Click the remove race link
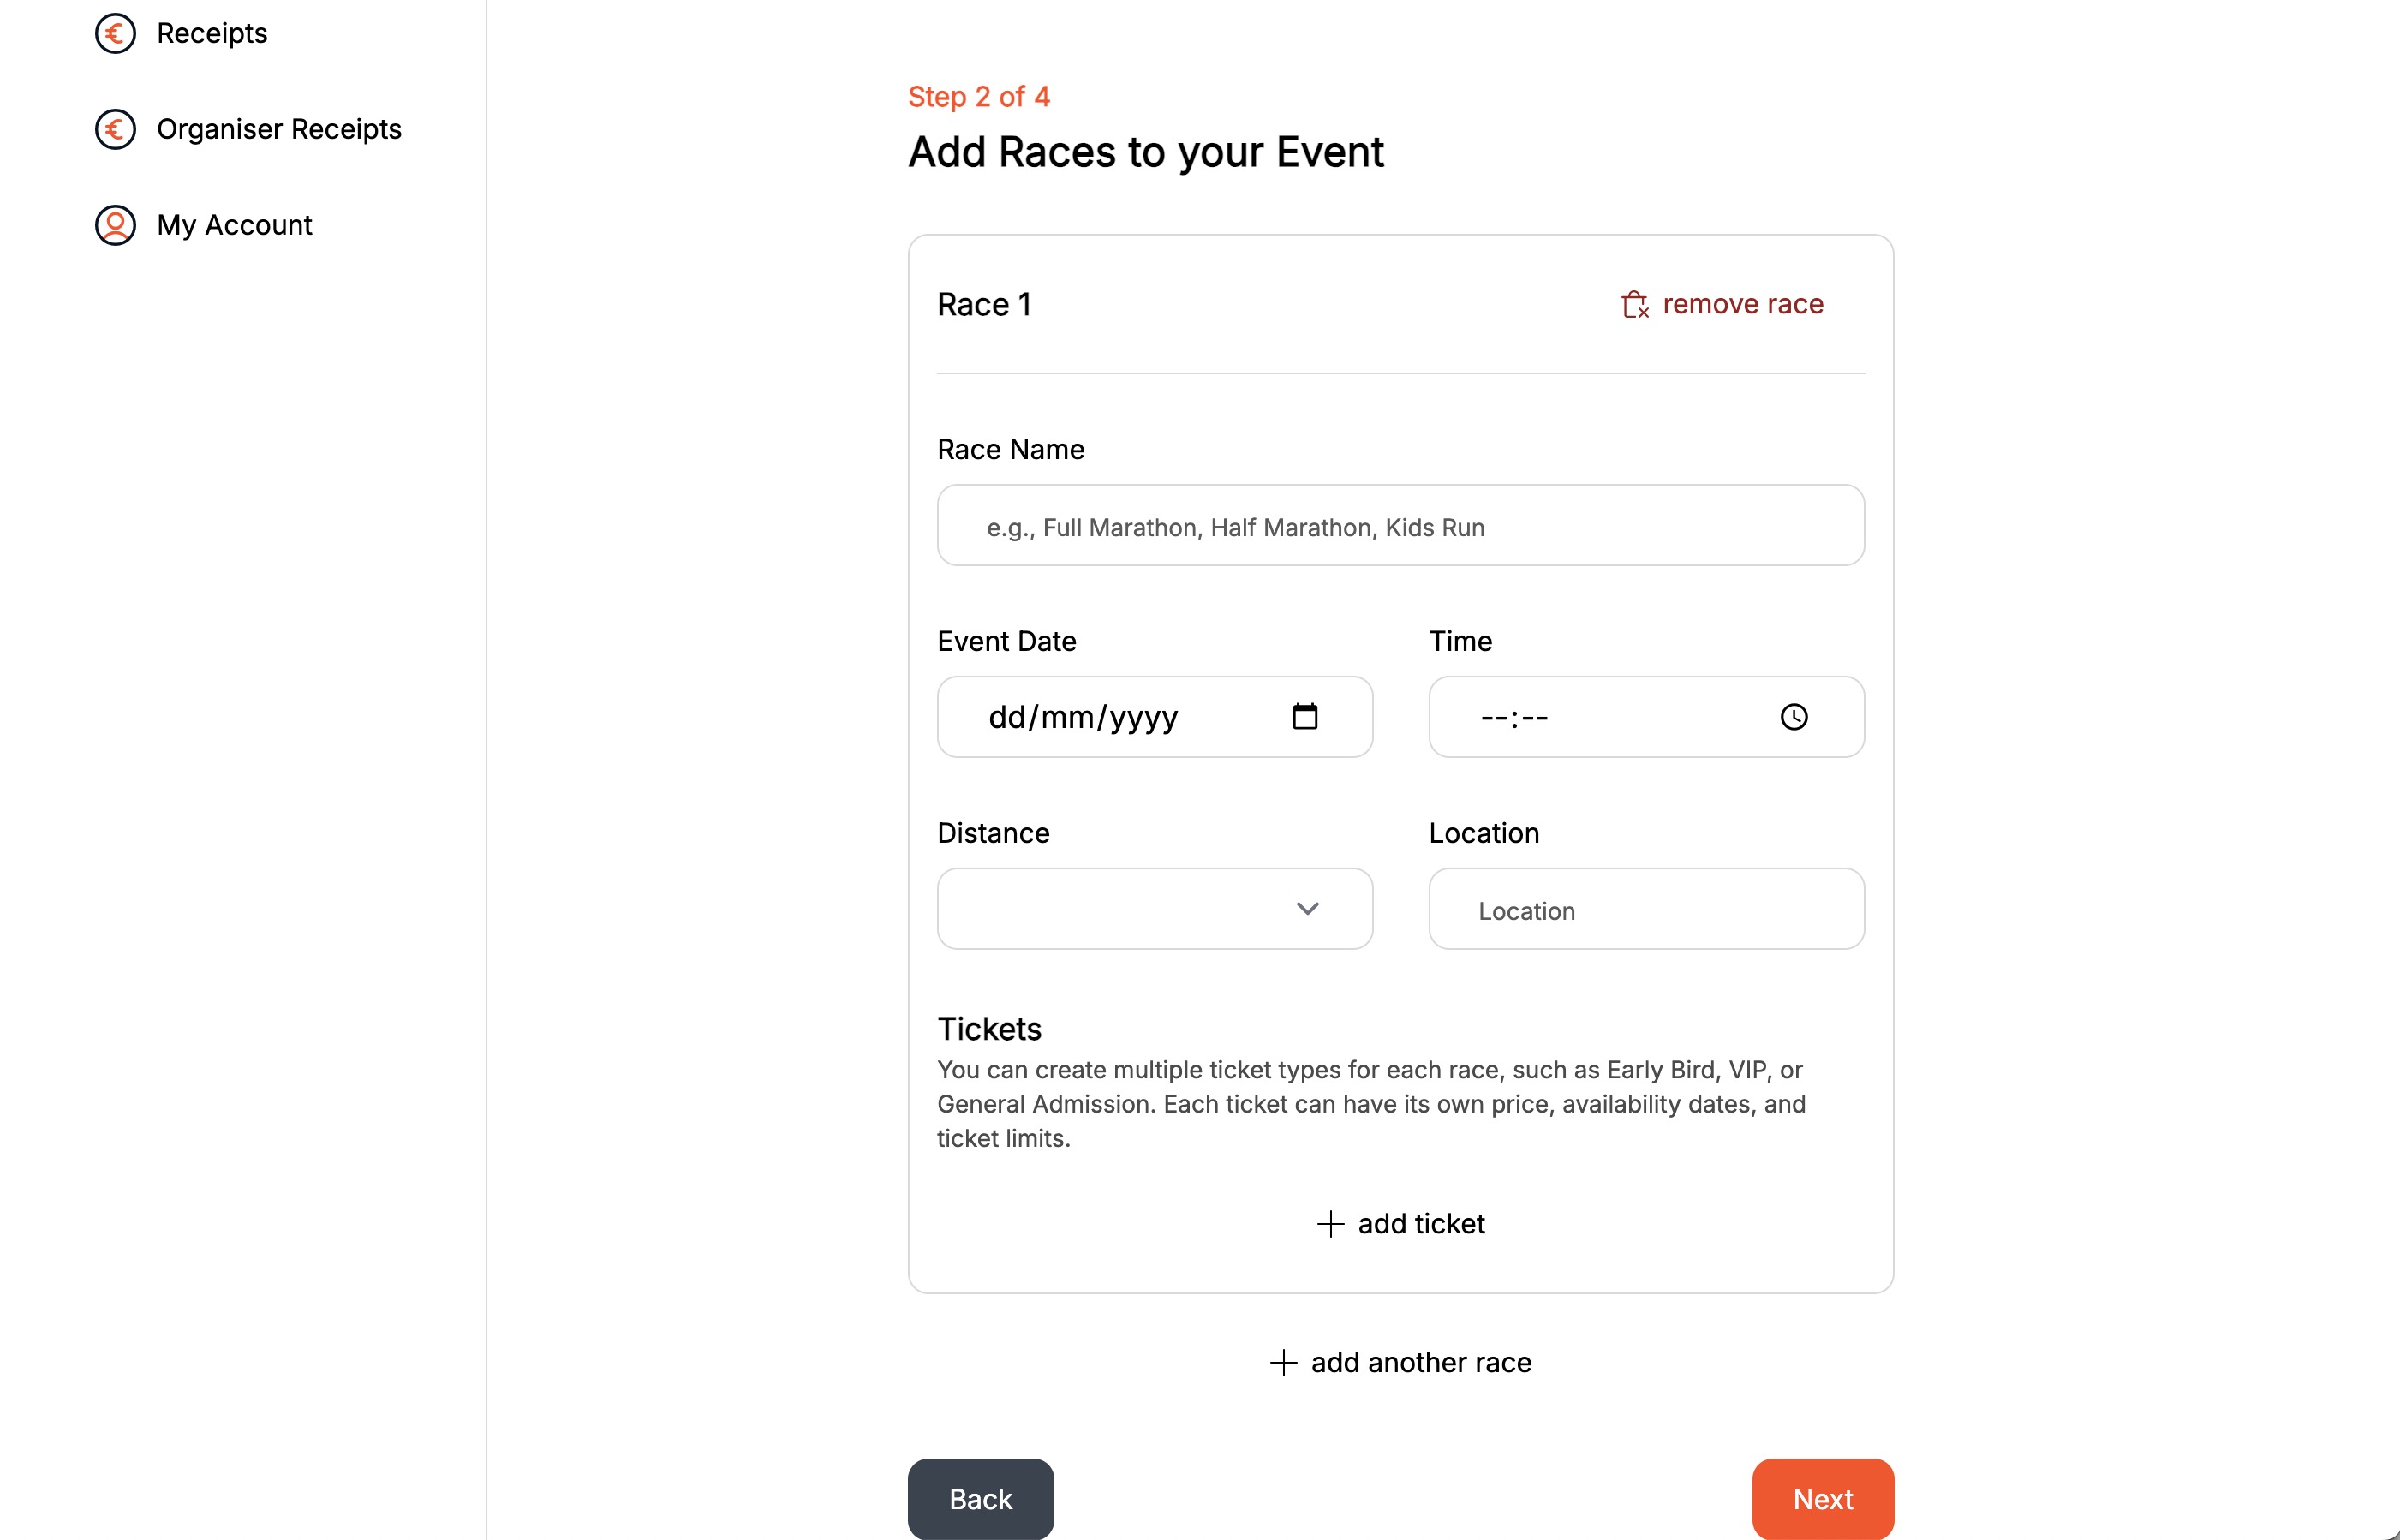2400x1540 pixels. click(1742, 304)
